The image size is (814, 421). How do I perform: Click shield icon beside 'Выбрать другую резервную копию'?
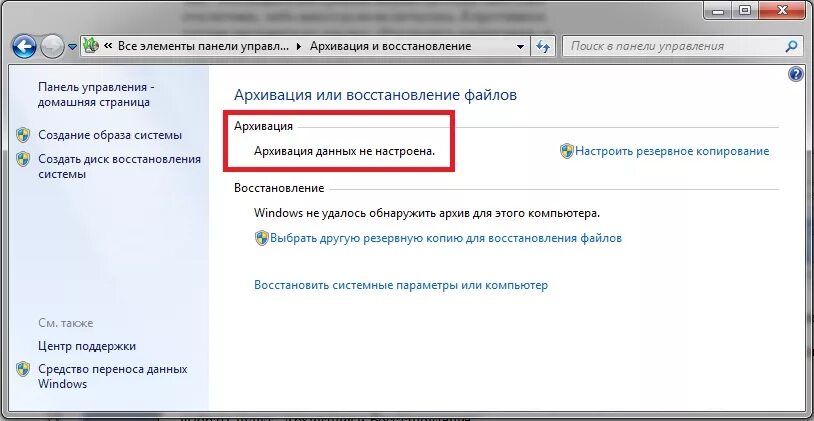[x=262, y=238]
